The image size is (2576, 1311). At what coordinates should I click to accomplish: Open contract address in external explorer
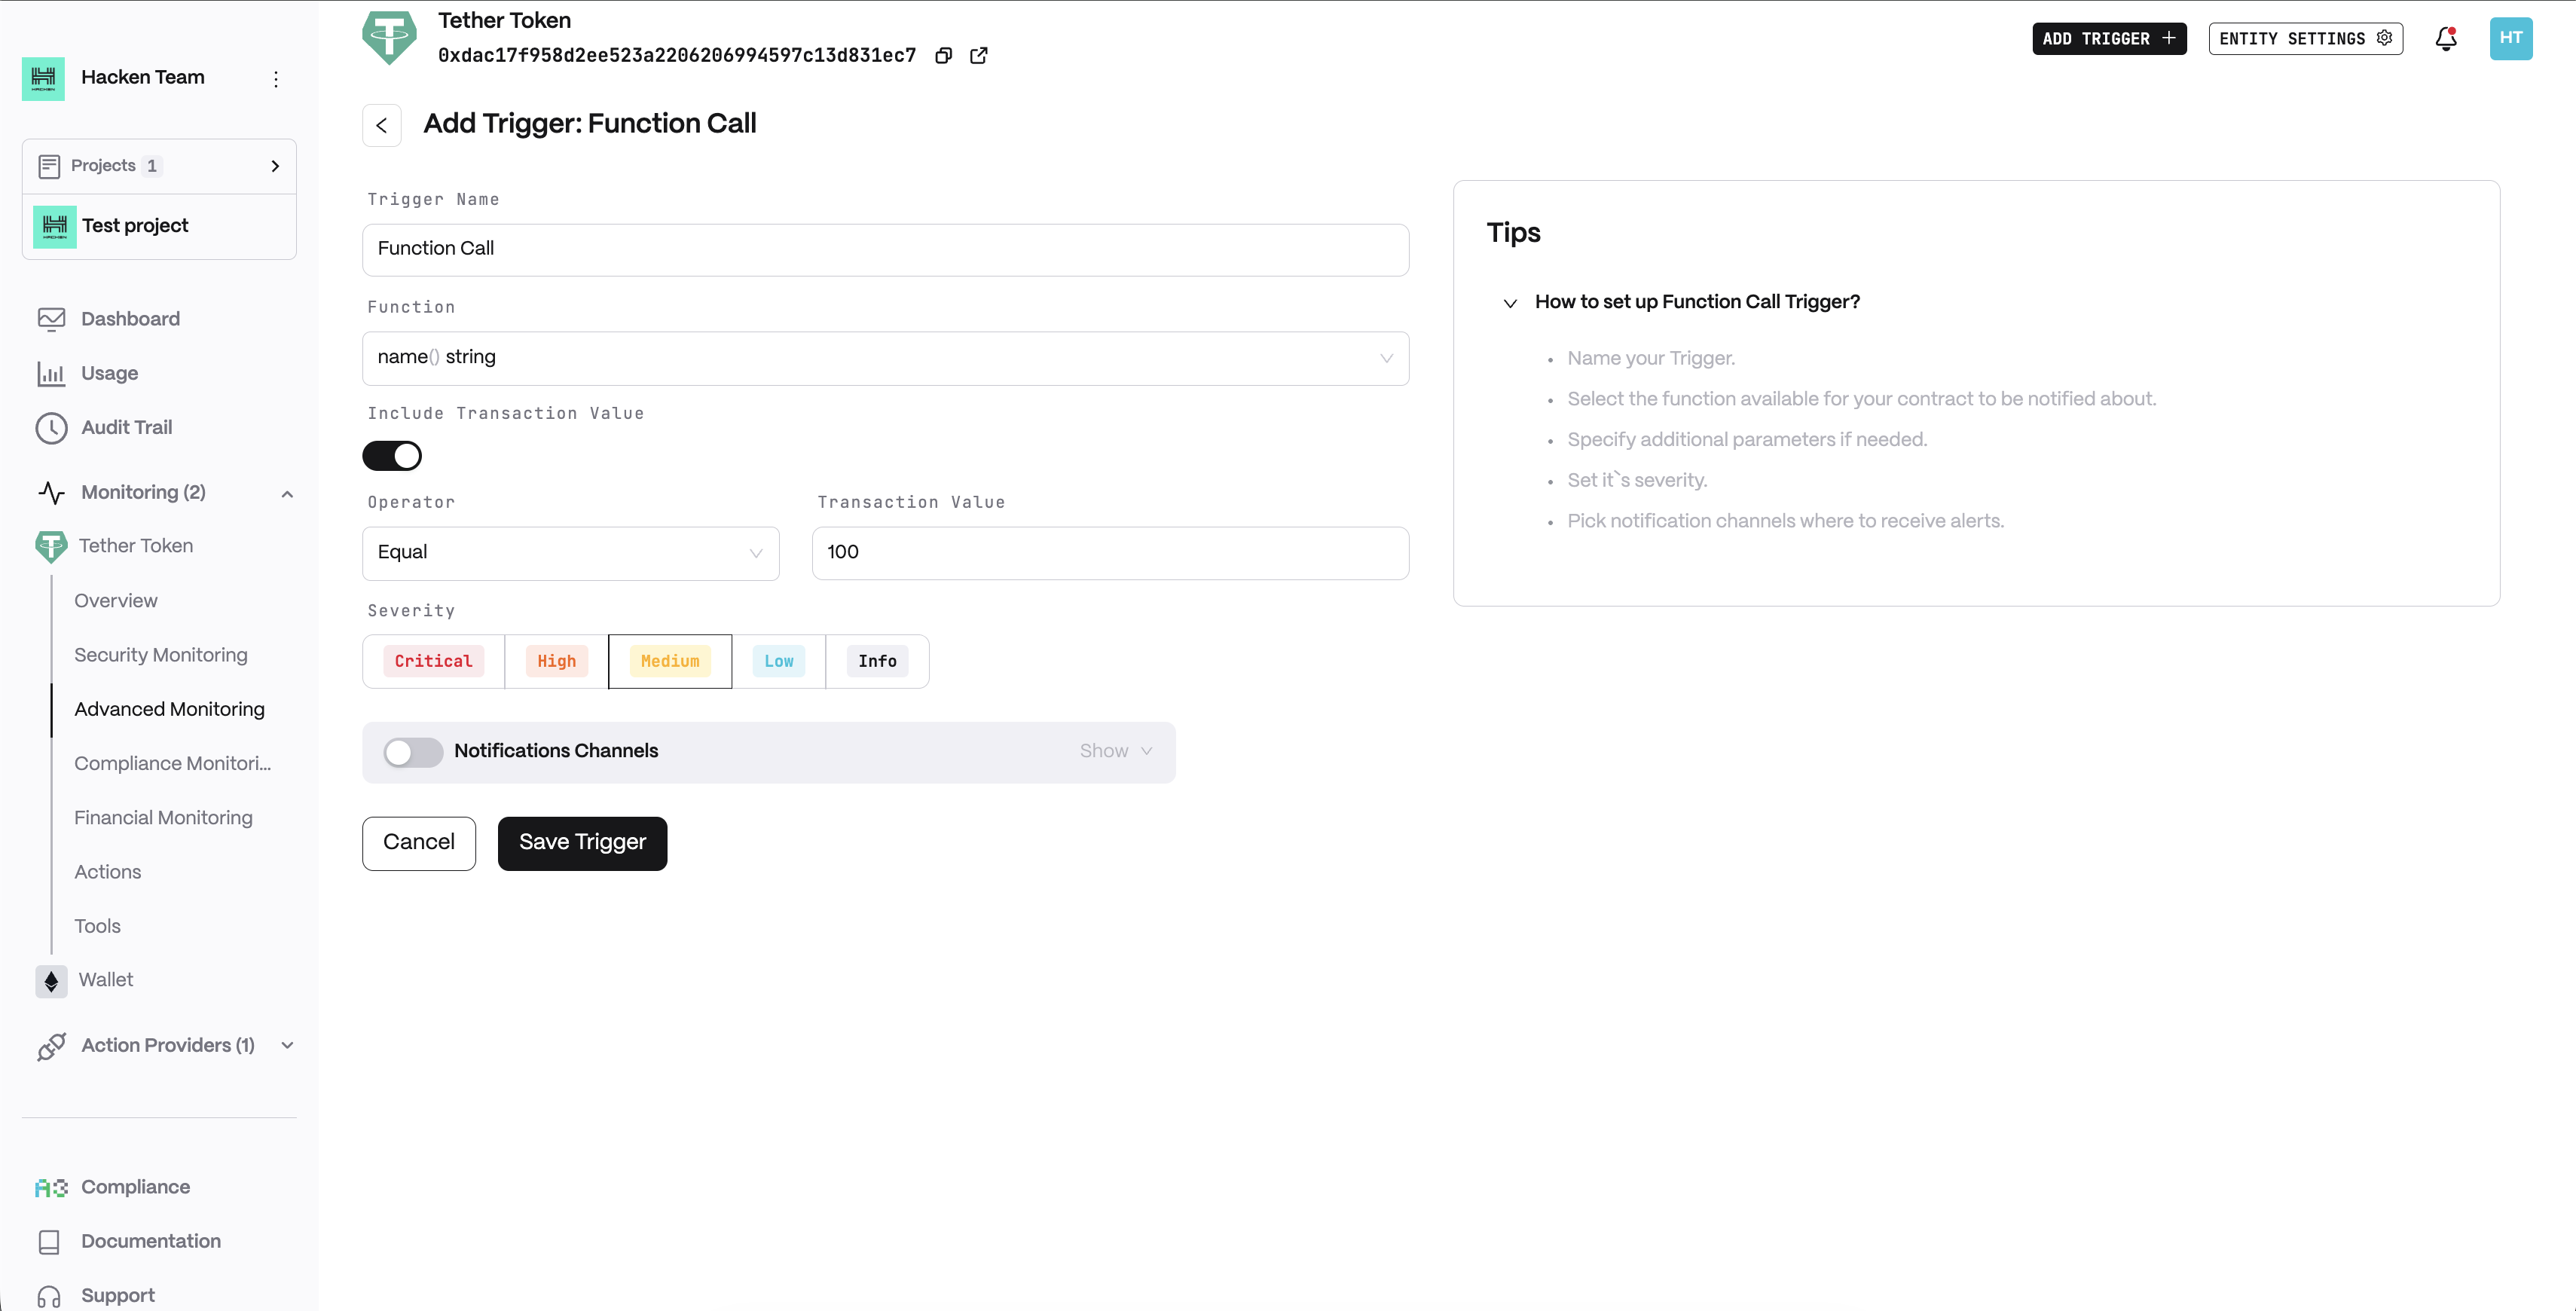[x=979, y=56]
